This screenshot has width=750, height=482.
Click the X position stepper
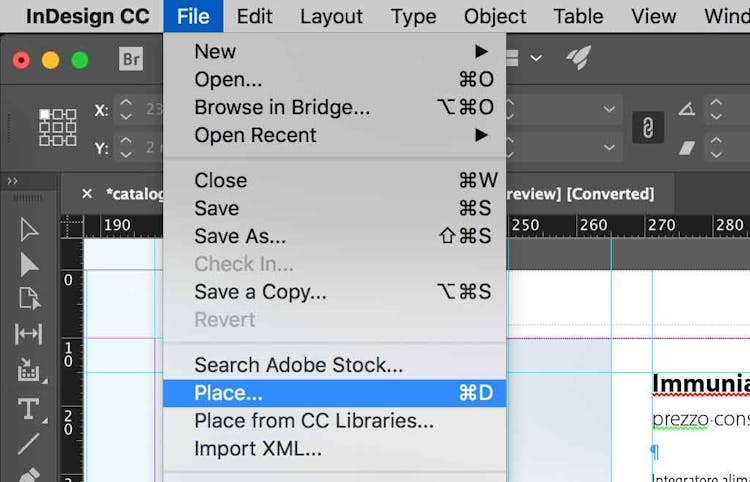coord(125,110)
